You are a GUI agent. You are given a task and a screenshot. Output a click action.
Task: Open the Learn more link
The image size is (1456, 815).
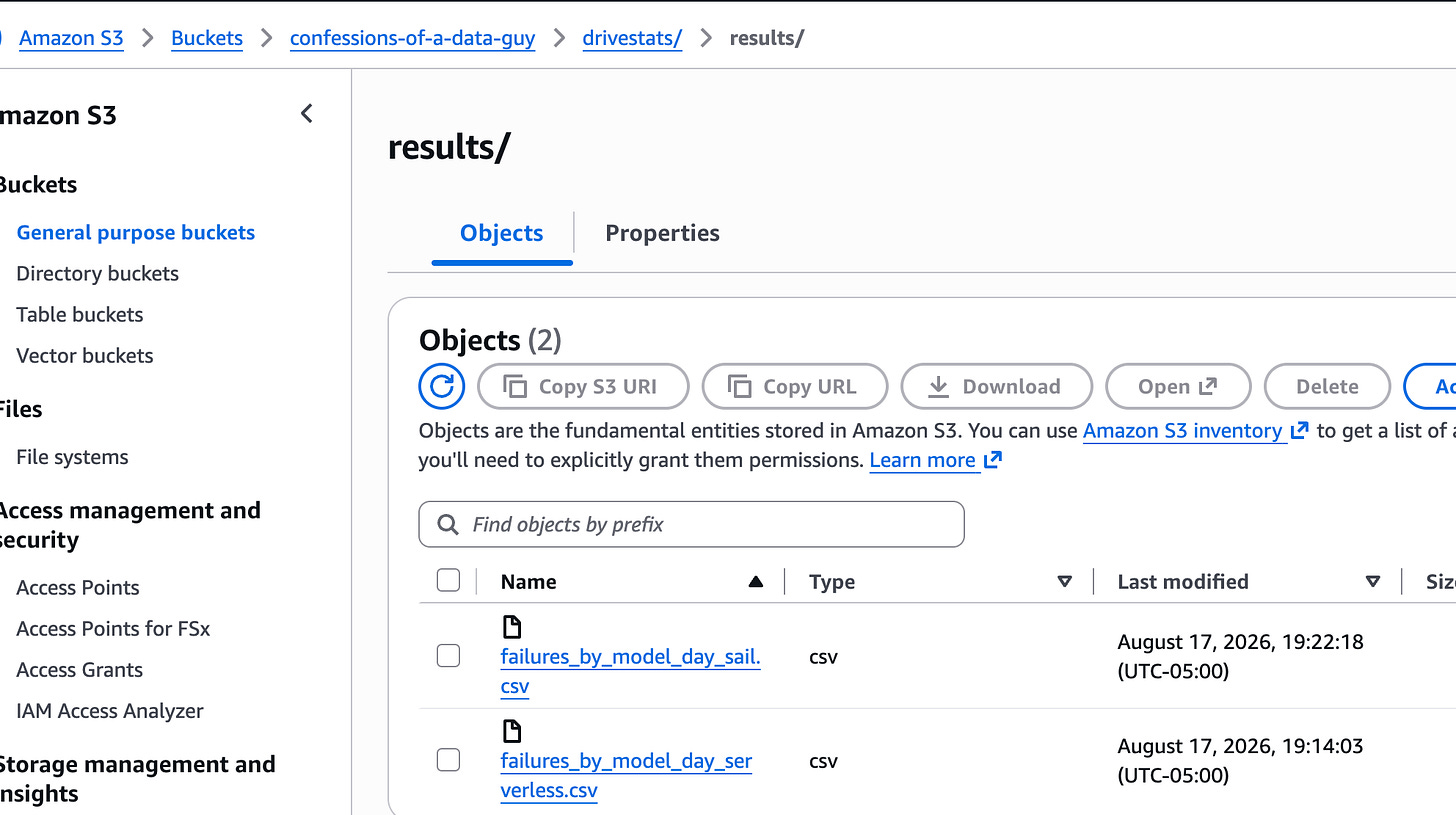coord(935,460)
